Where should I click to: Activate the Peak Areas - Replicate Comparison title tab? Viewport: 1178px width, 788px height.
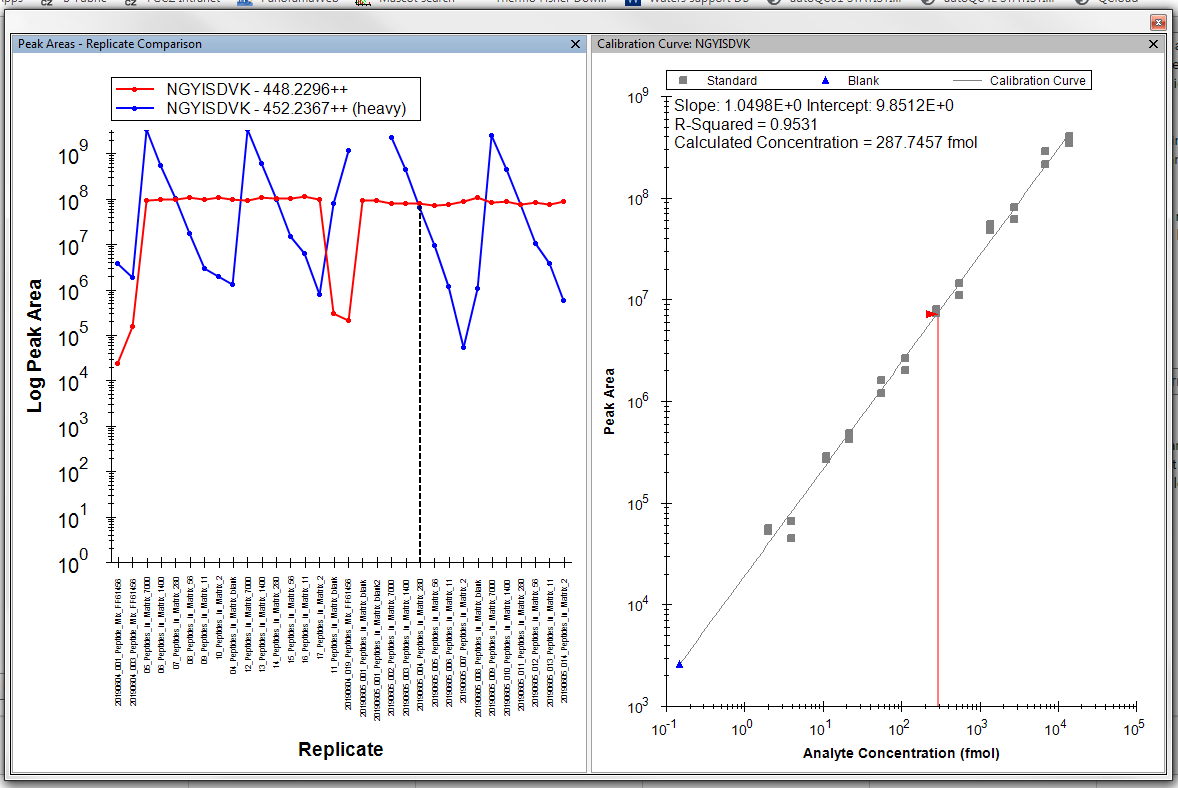(x=110, y=44)
